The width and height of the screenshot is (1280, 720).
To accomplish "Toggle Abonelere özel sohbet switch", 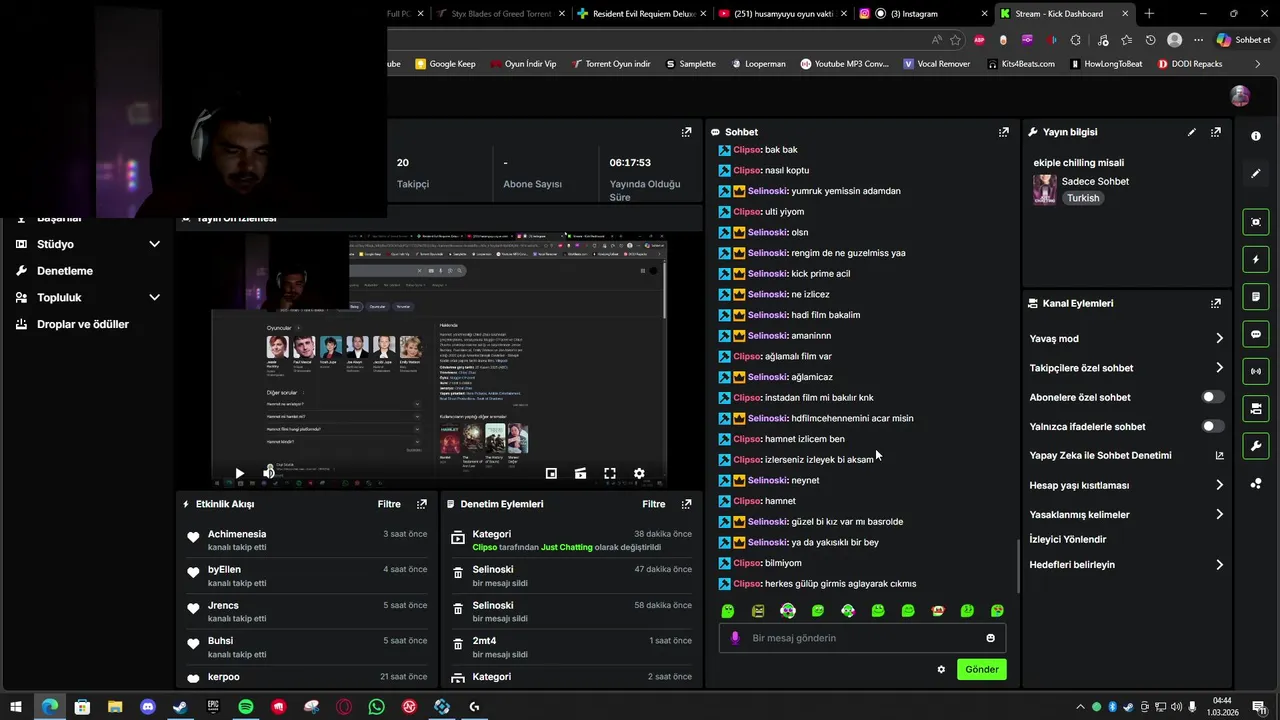I will click(x=1212, y=397).
